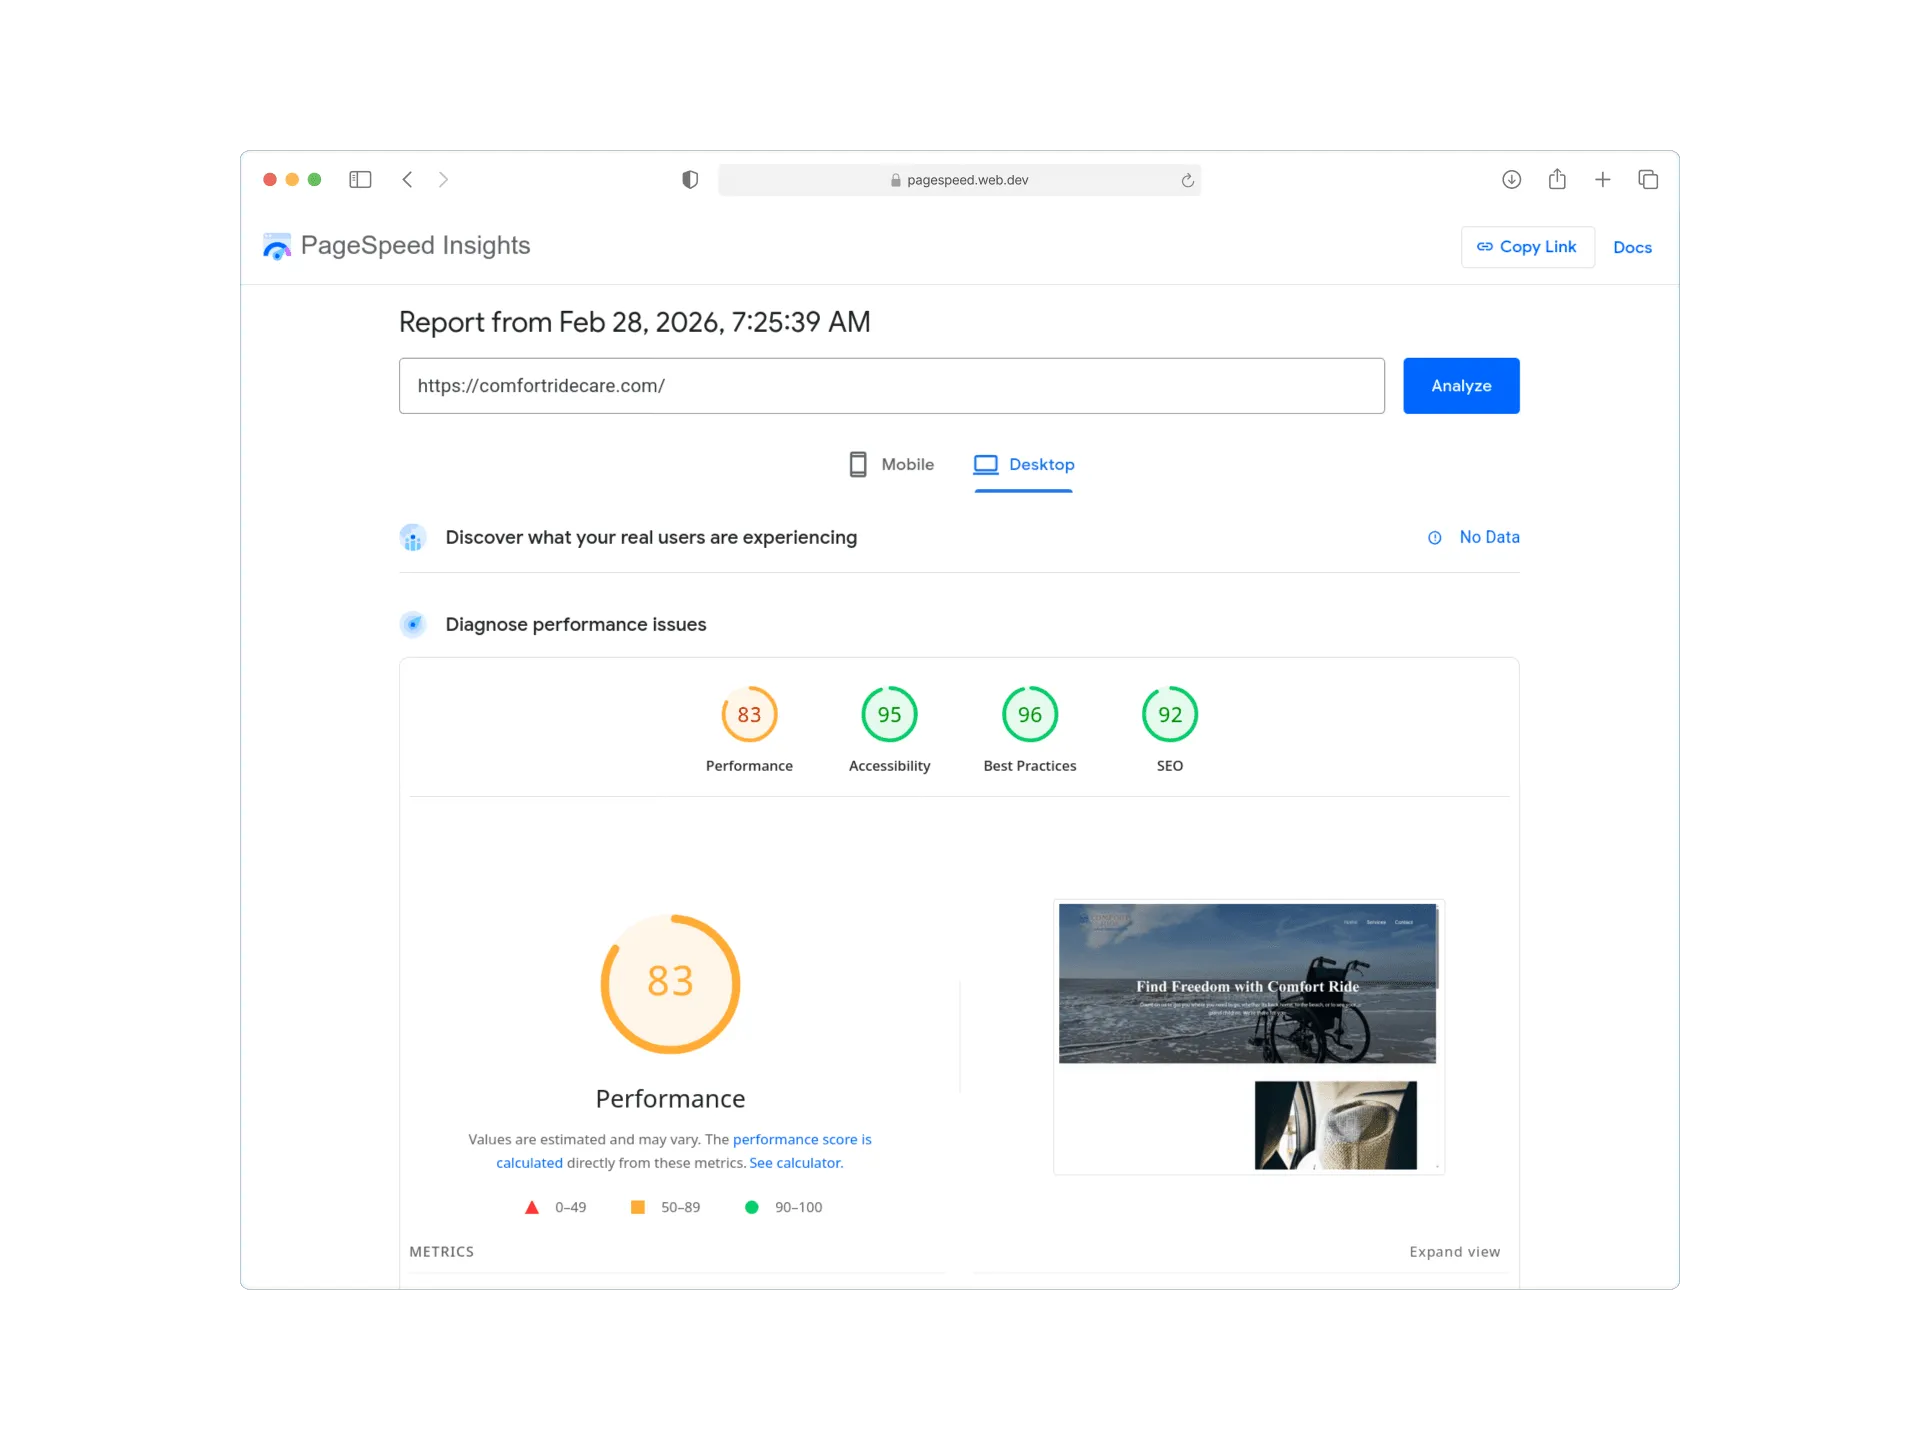Switch to the Mobile tab
This screenshot has width=1920, height=1440.
click(891, 465)
